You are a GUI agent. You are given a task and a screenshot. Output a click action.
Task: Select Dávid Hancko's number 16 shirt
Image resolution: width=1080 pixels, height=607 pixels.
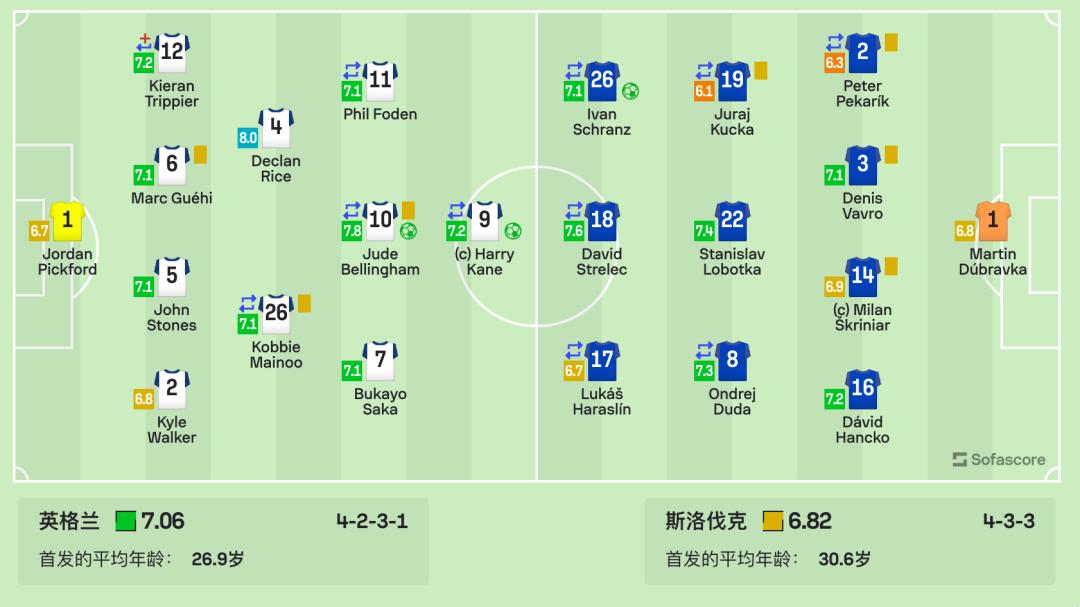(x=862, y=388)
